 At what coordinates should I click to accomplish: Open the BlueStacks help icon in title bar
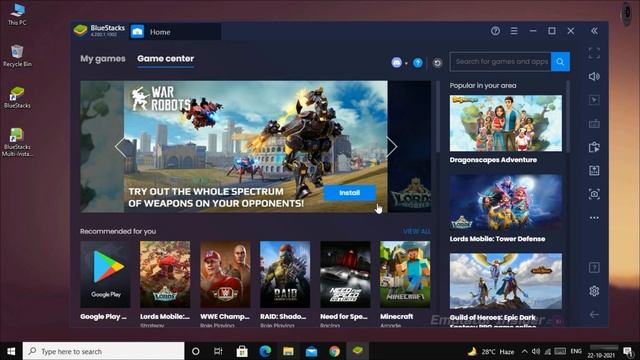tap(495, 31)
